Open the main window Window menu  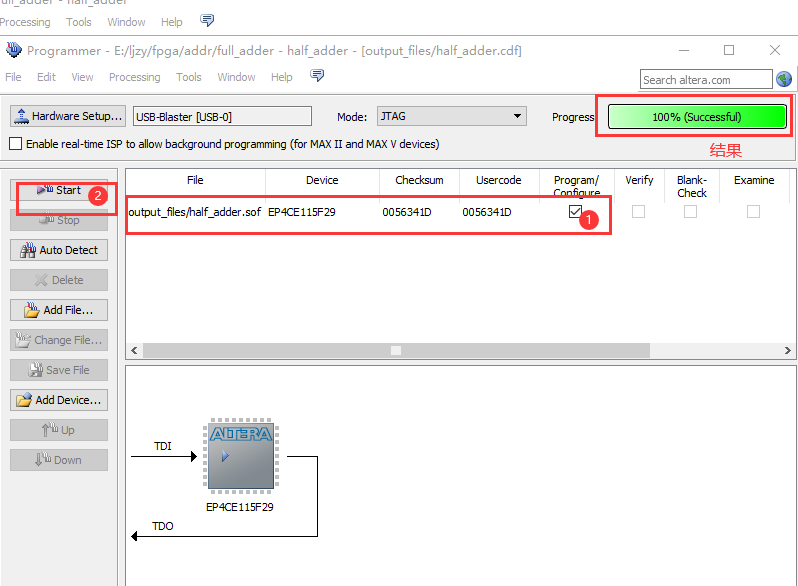pyautogui.click(x=126, y=22)
